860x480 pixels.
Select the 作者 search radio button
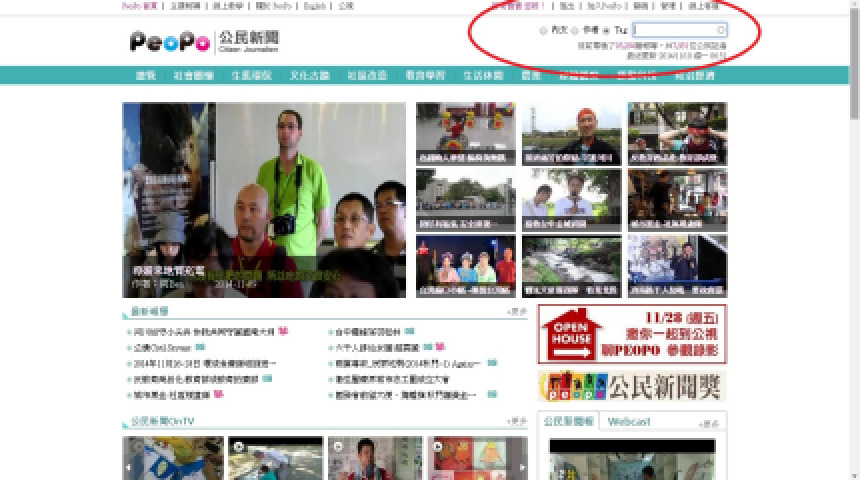pyautogui.click(x=575, y=31)
